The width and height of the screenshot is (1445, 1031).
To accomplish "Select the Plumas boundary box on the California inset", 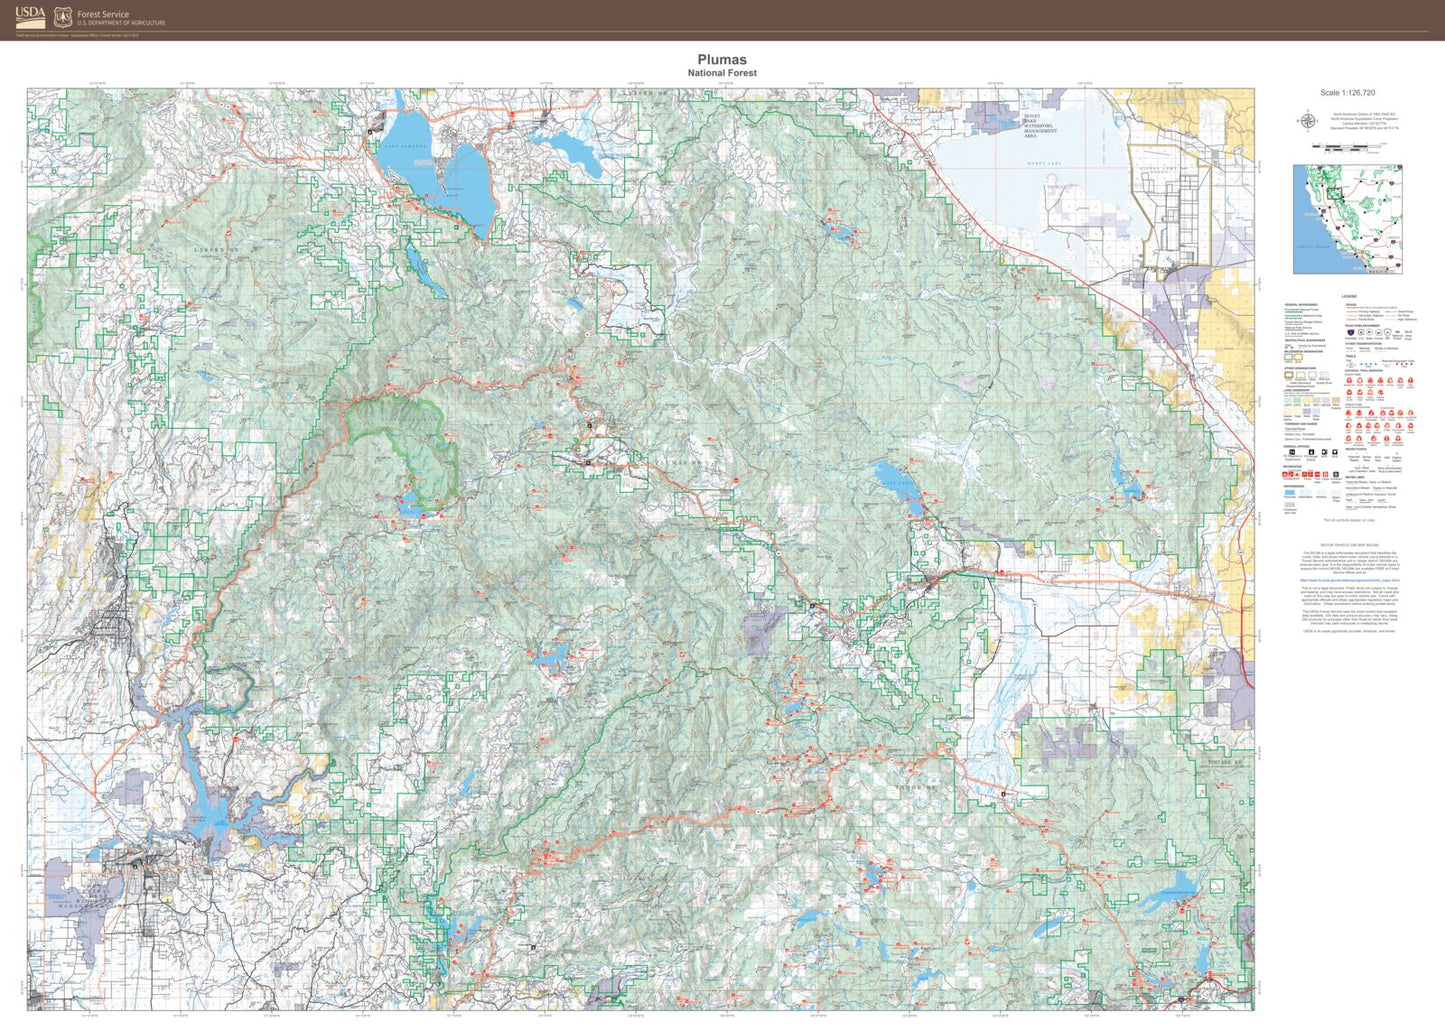I will coord(1335,193).
